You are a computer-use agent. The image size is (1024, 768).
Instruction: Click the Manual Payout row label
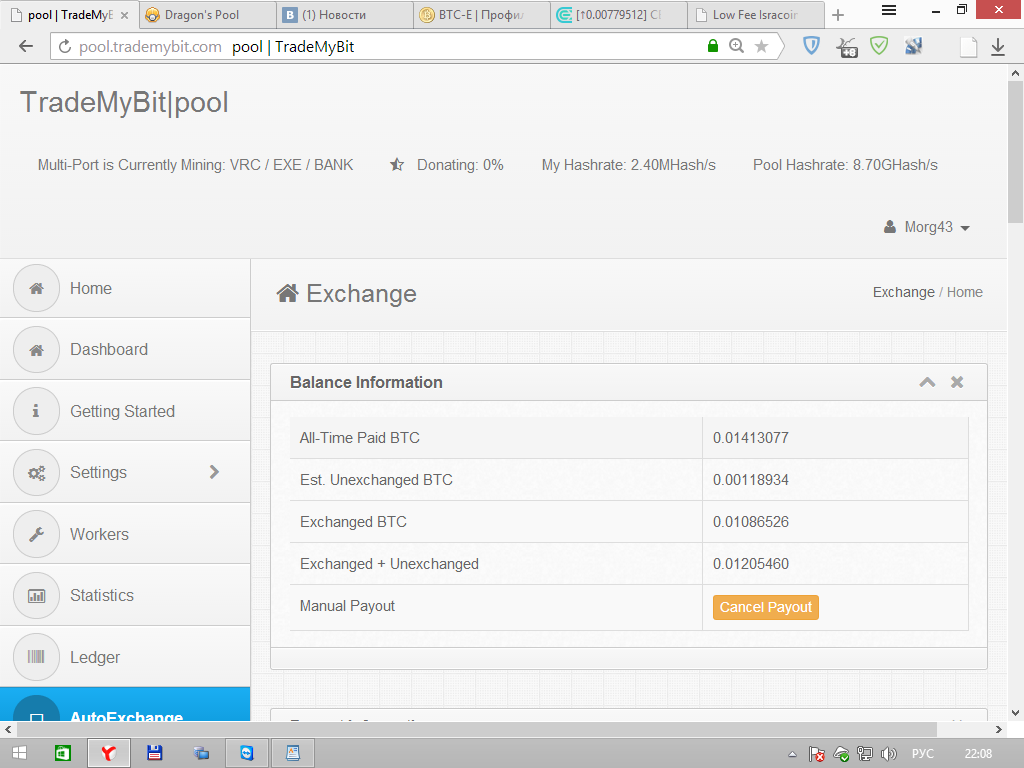click(347, 606)
